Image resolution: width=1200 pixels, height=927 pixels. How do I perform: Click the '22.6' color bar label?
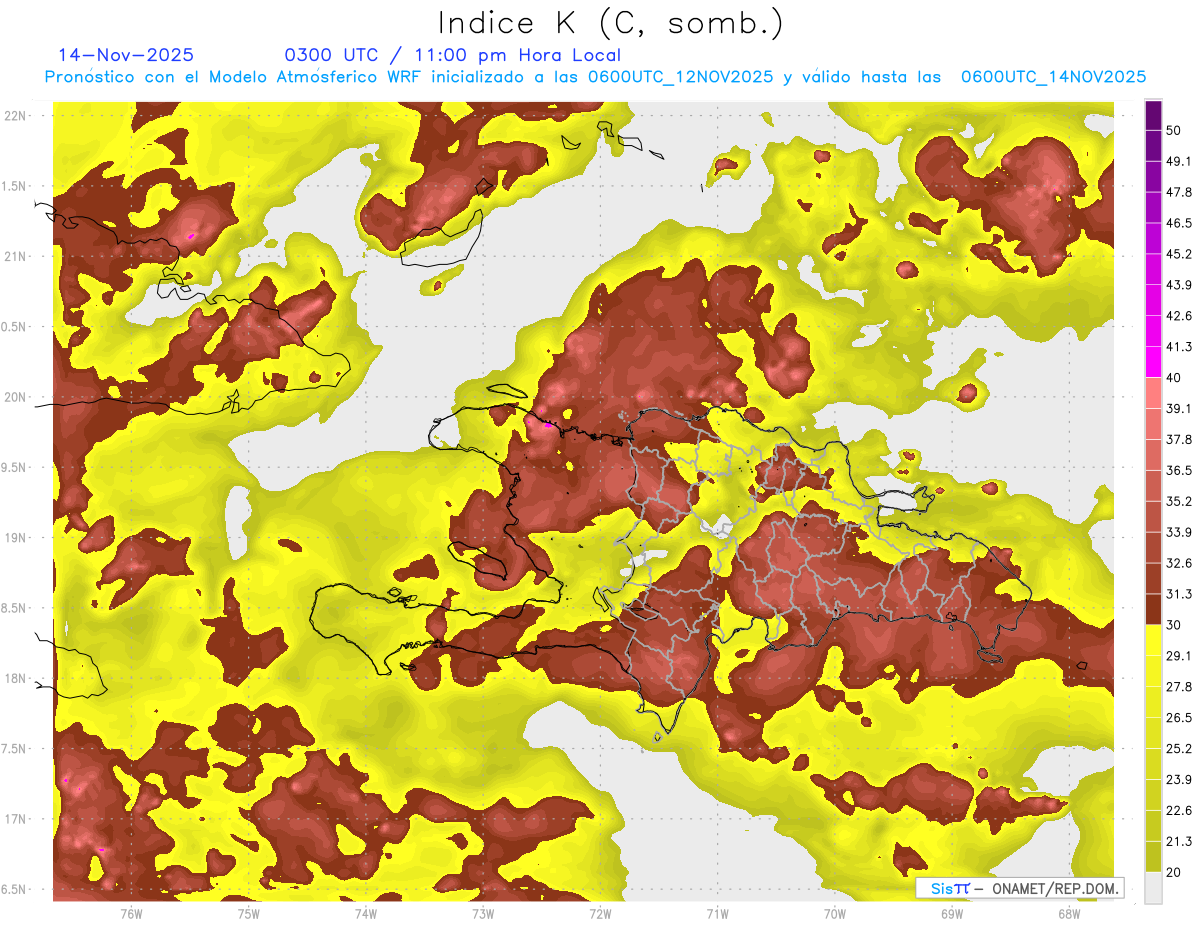click(x=1178, y=811)
